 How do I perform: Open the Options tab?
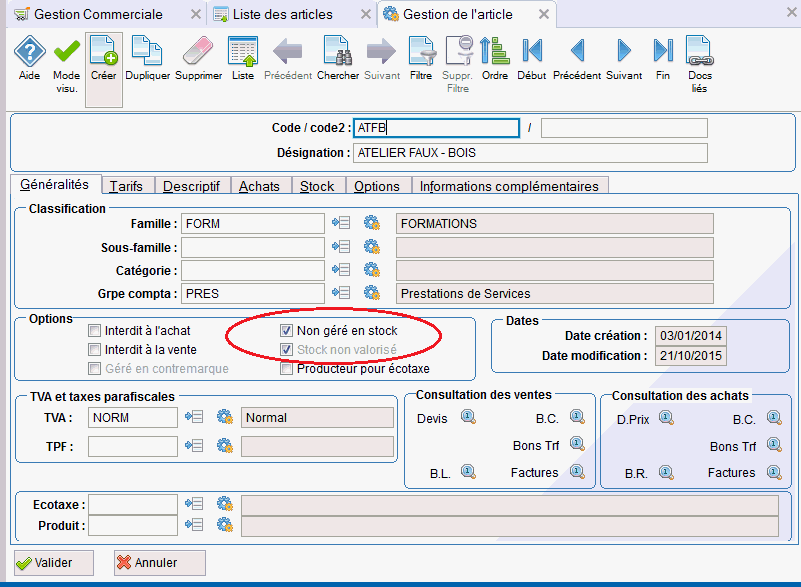click(377, 186)
